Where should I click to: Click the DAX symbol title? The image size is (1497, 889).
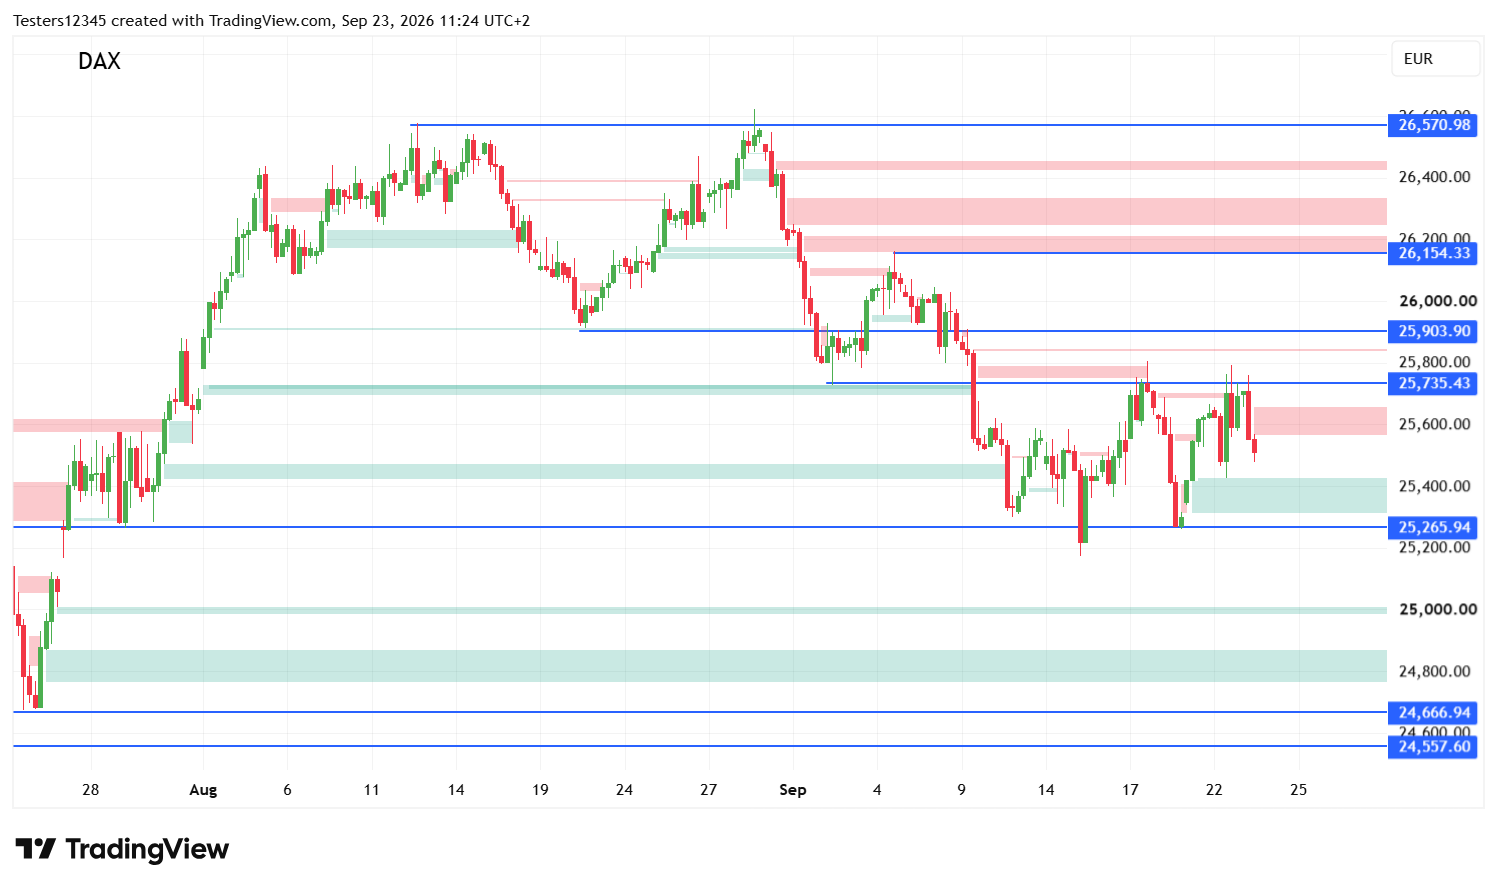(x=99, y=61)
